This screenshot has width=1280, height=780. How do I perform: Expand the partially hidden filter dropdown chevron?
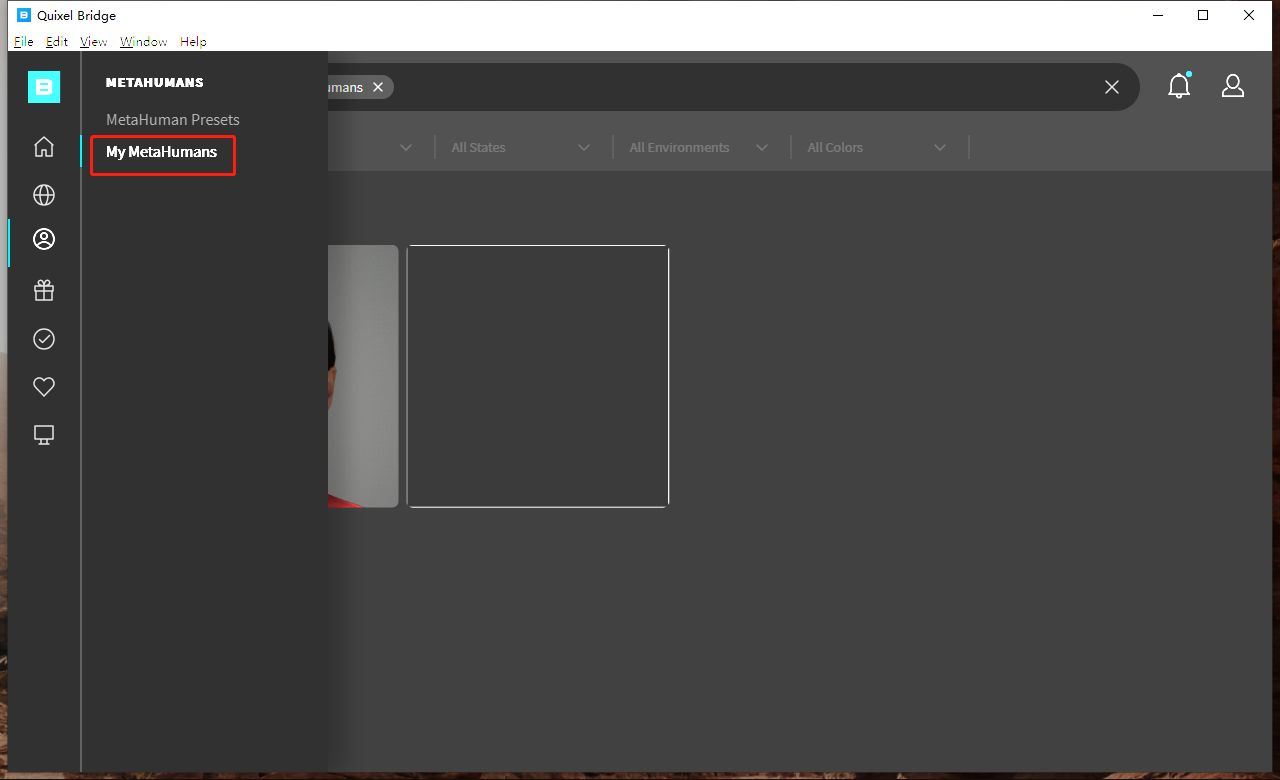(406, 147)
